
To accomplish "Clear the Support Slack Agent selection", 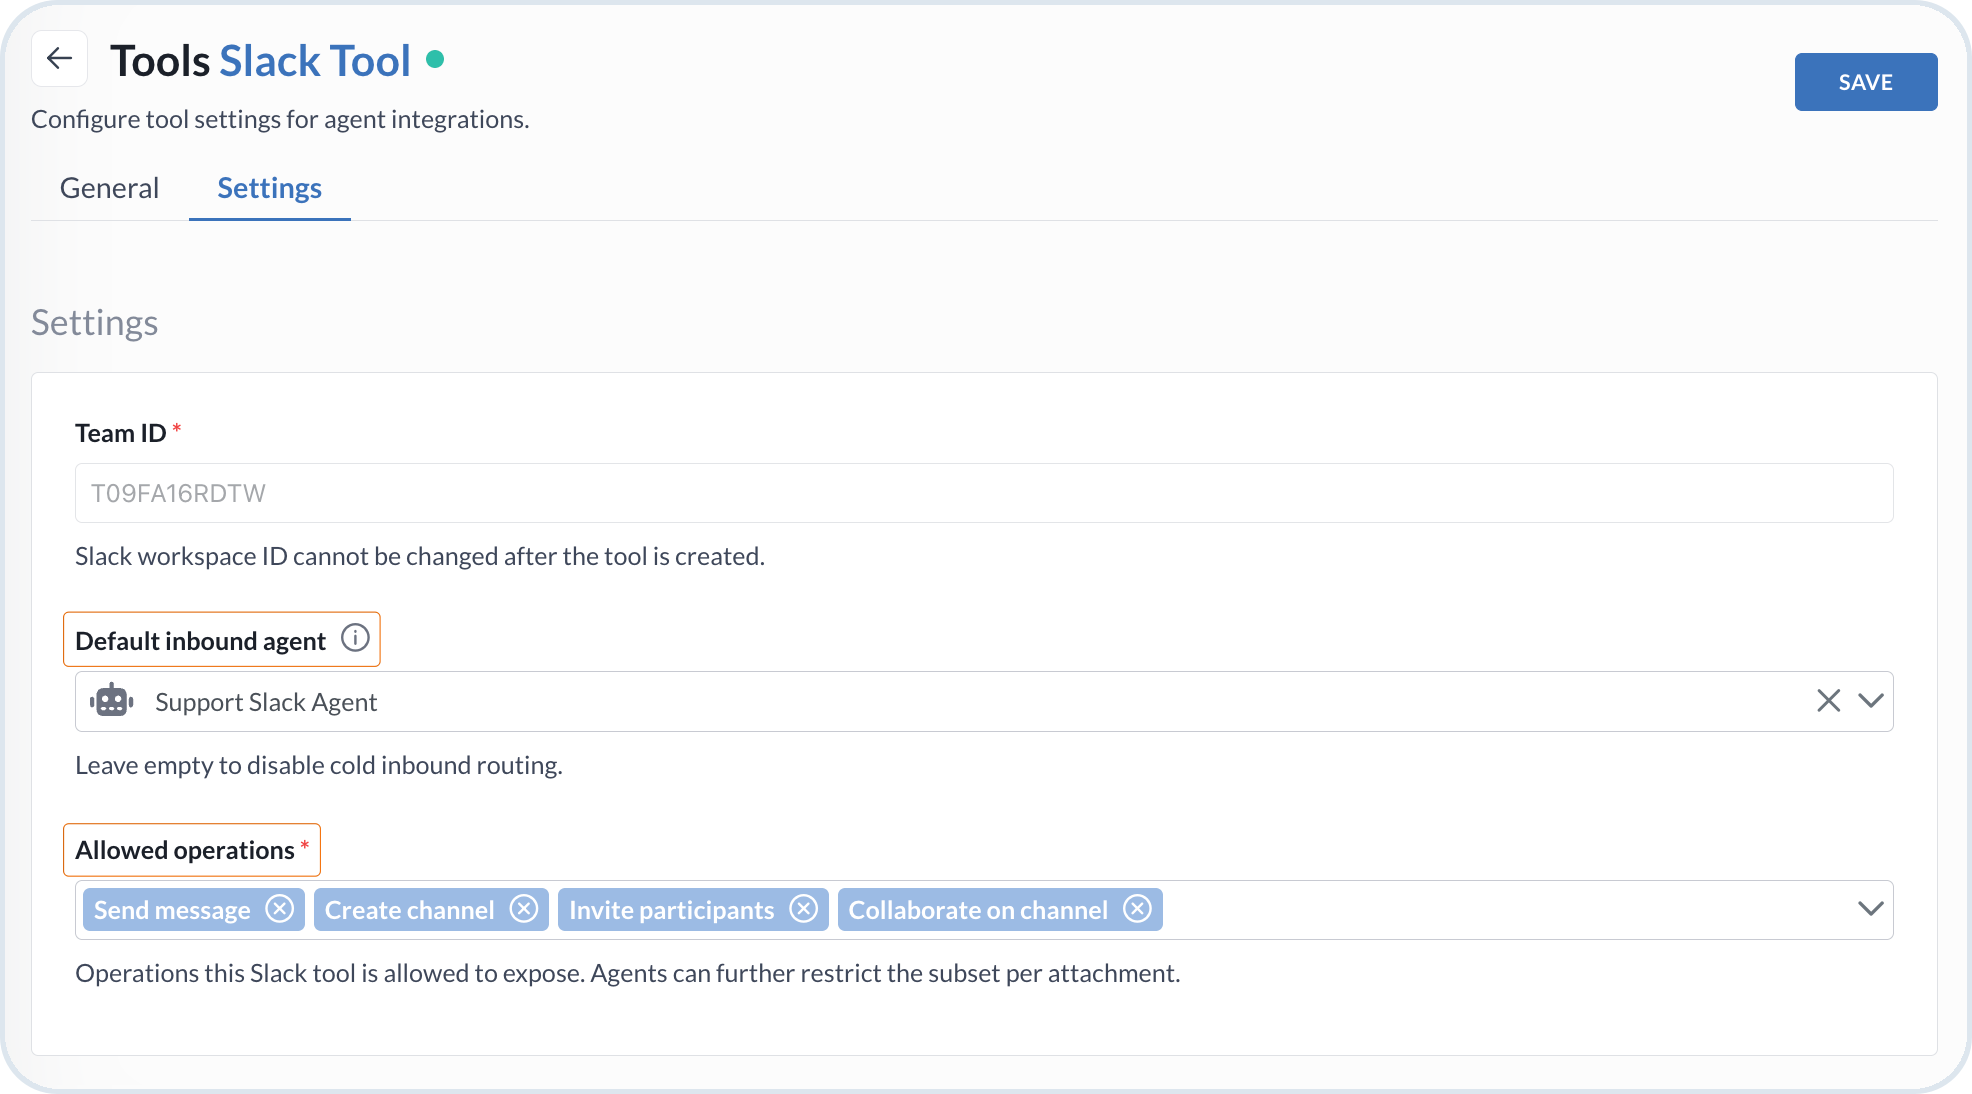I will [x=1828, y=701].
